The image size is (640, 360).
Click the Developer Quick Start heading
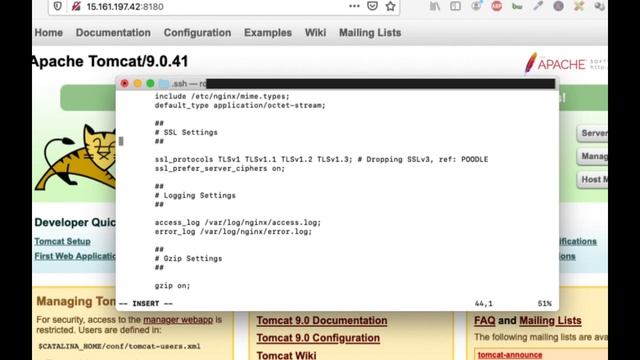point(75,222)
